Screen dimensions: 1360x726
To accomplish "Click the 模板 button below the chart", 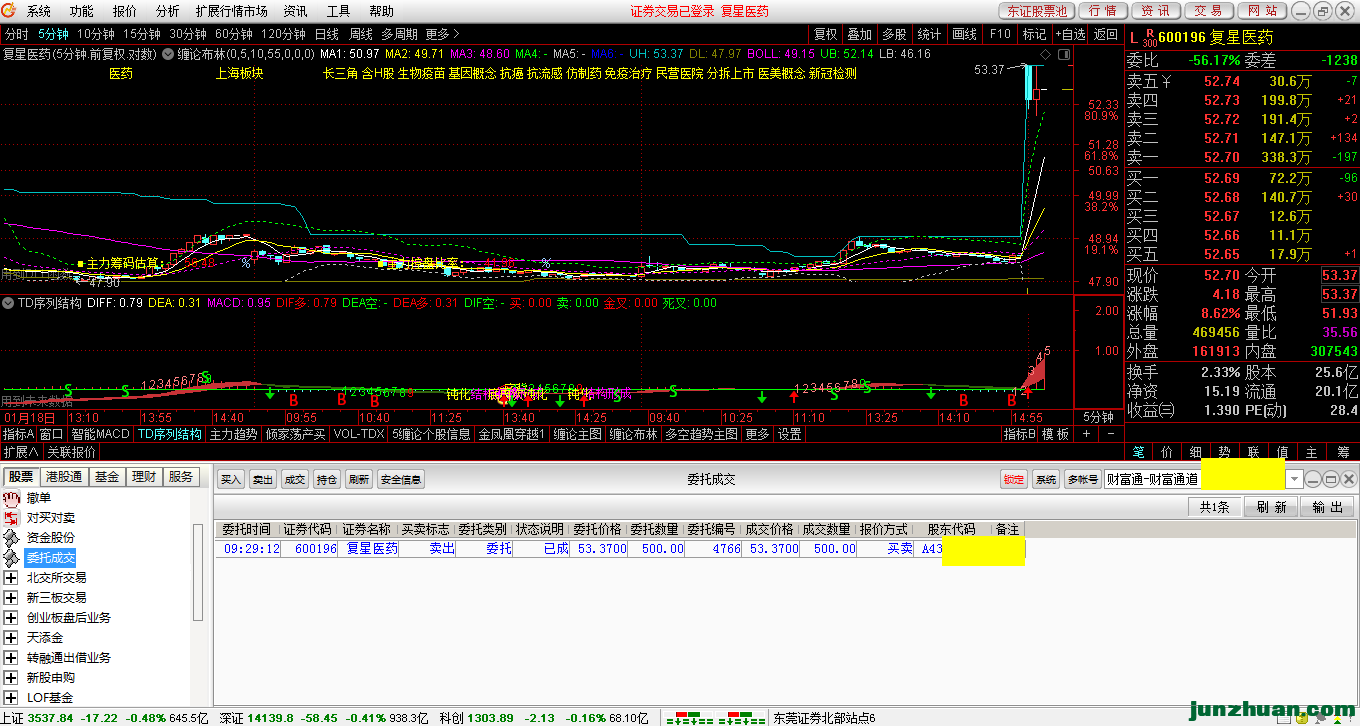I will tap(1056, 434).
